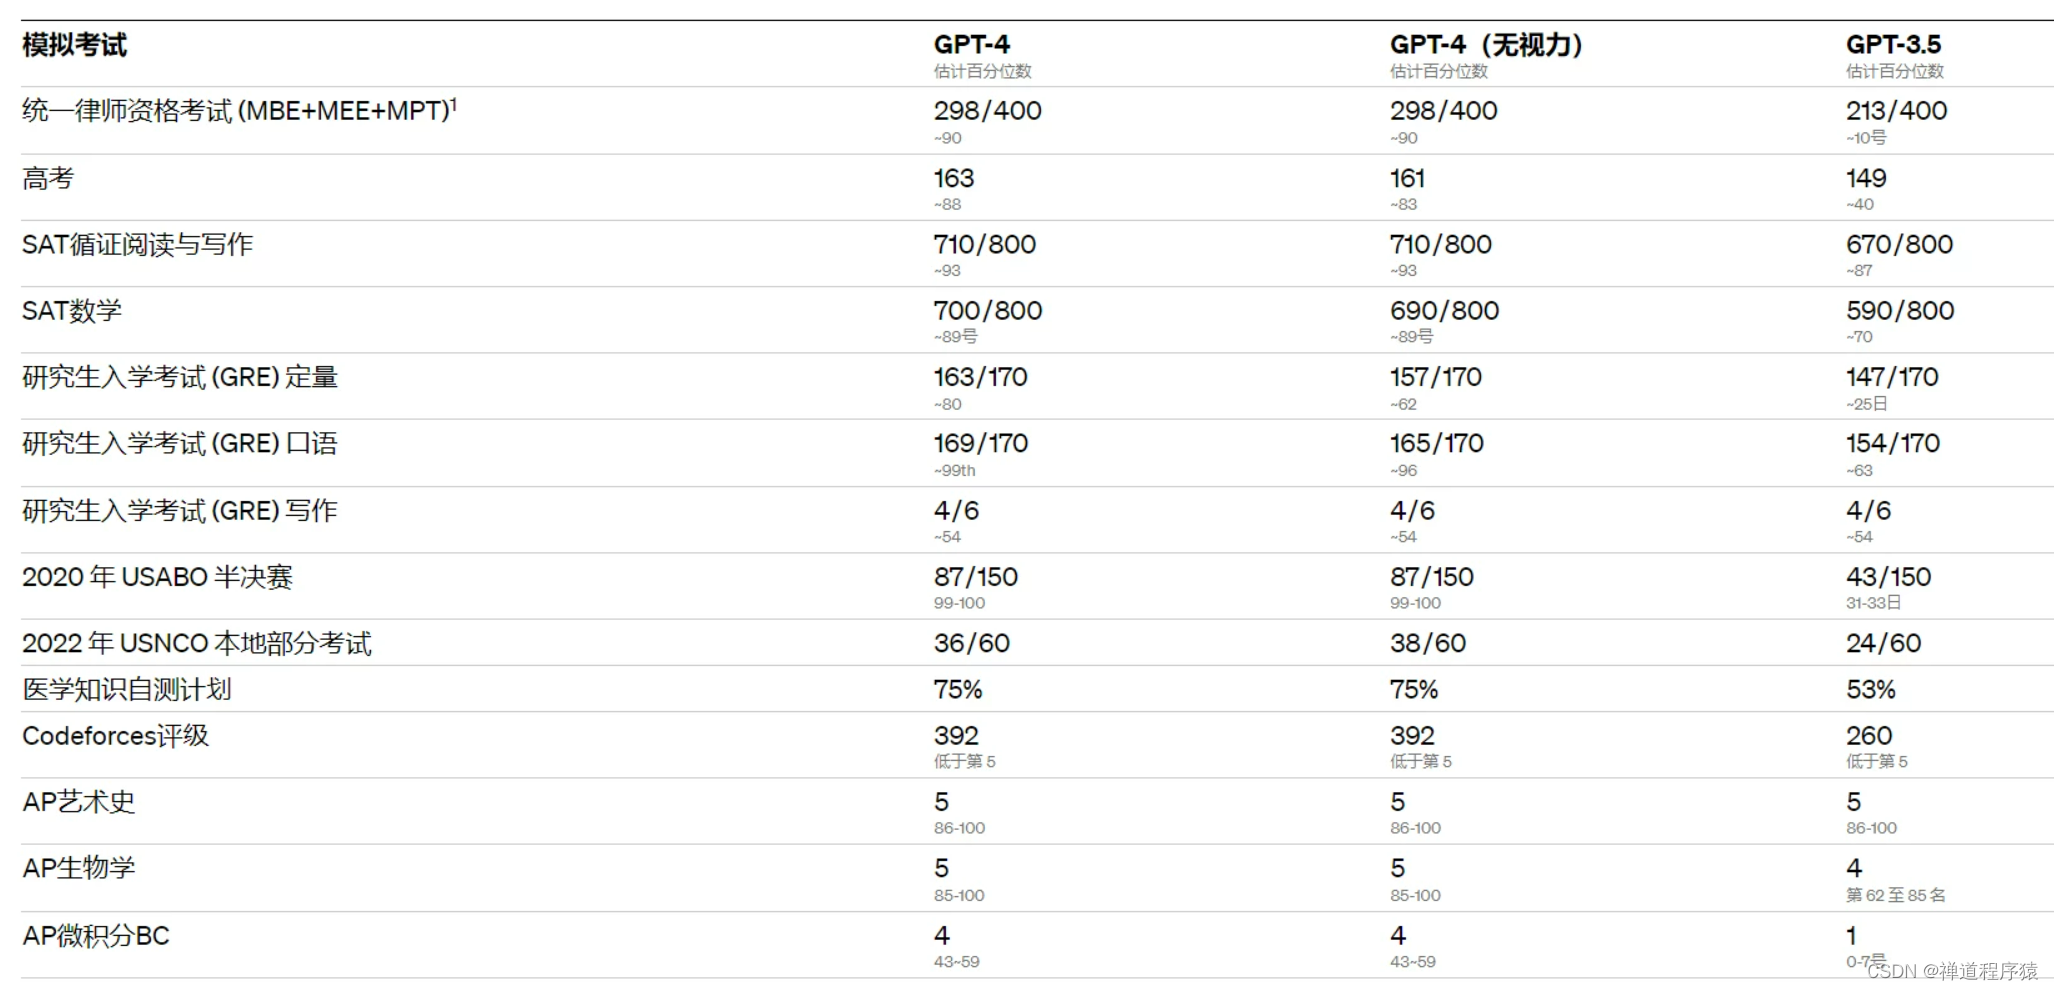This screenshot has height=990, width=2054.
Task: Click the 统一律师资格考试 (MBE+MEE+MPT) row label
Action: 235,111
